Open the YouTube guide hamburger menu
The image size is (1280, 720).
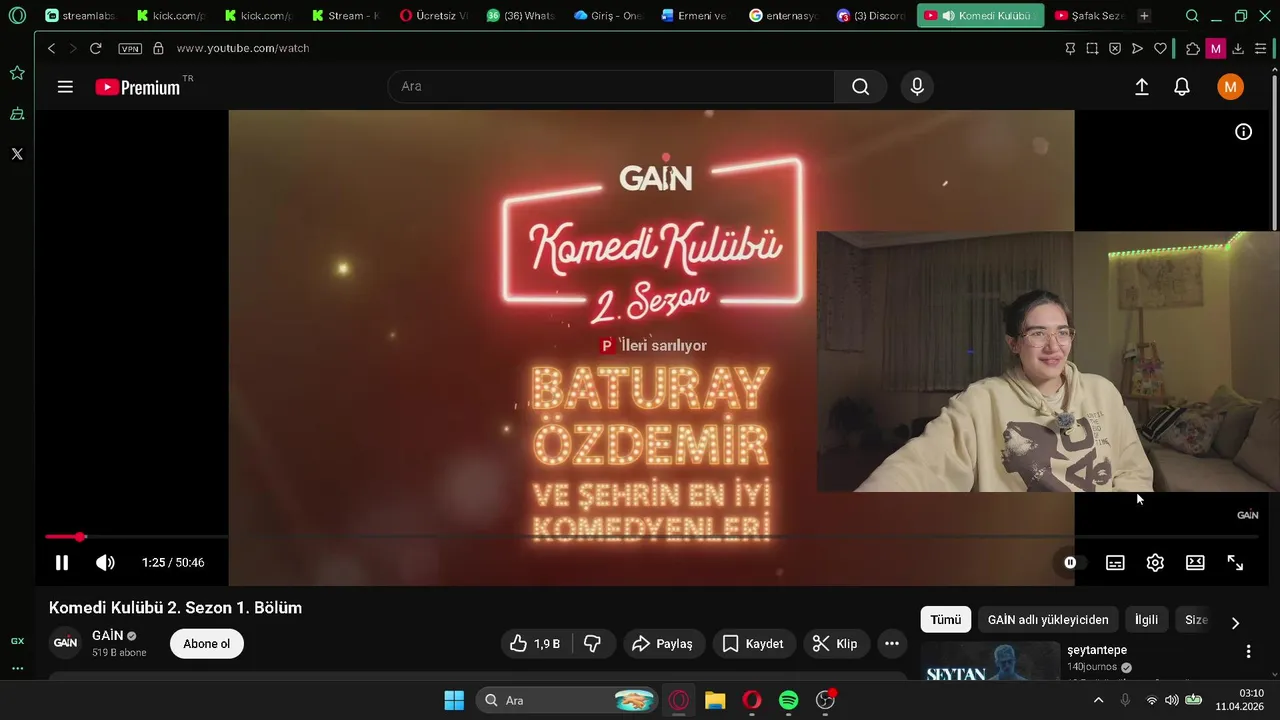(65, 87)
